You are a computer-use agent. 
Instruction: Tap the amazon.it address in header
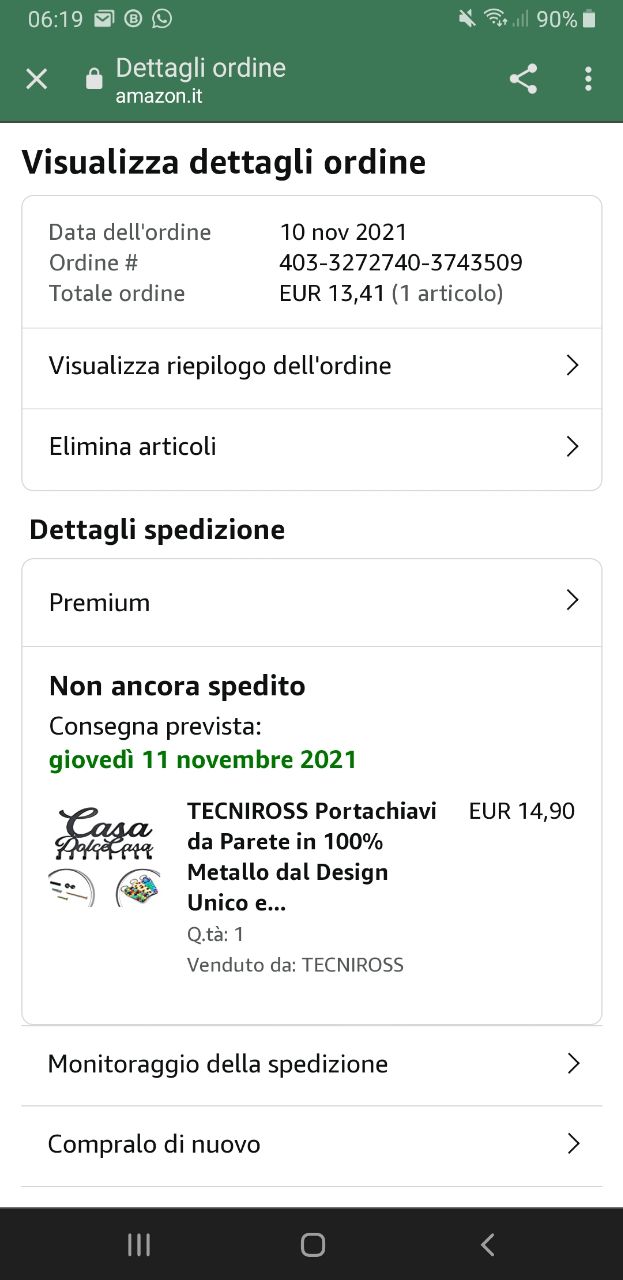click(159, 97)
